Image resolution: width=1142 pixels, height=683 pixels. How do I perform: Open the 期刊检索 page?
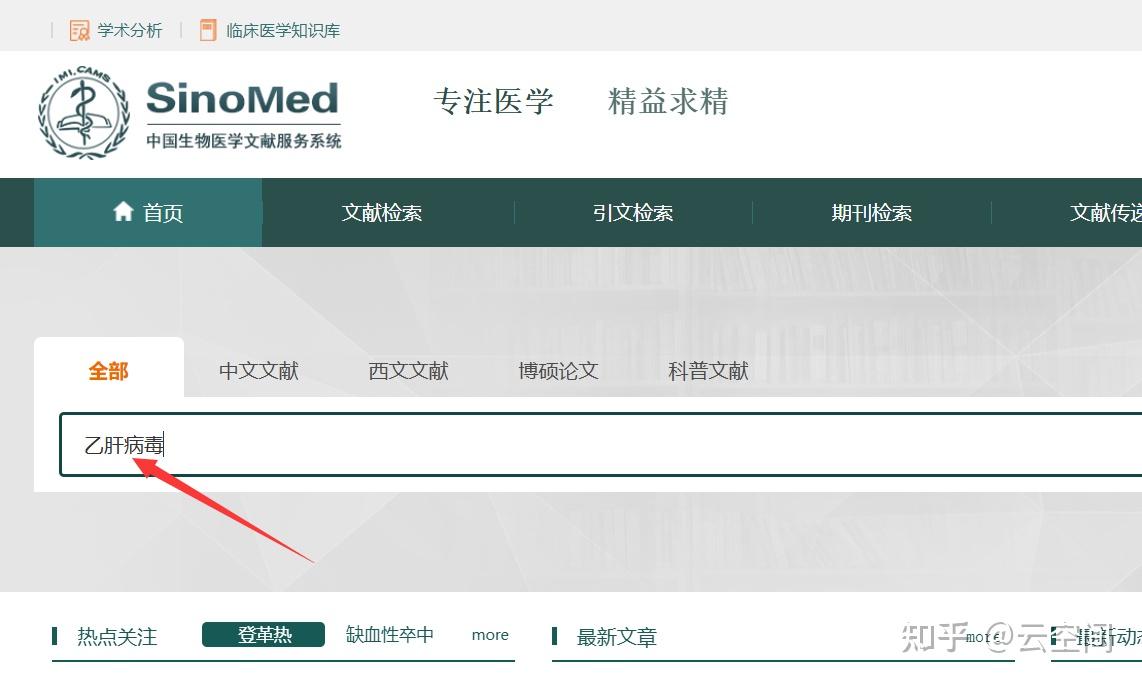(x=871, y=212)
